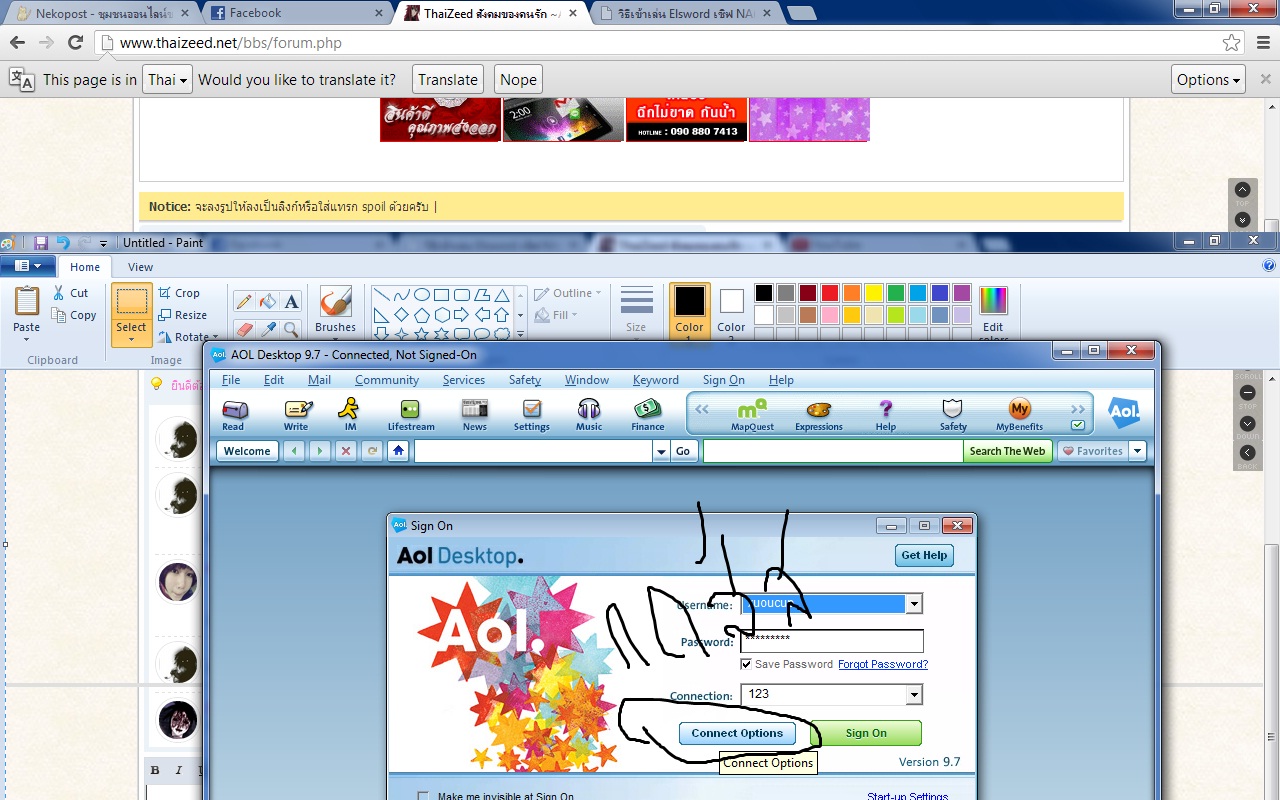Pick the red color swatch in Paint
The width and height of the screenshot is (1280, 800).
point(829,293)
